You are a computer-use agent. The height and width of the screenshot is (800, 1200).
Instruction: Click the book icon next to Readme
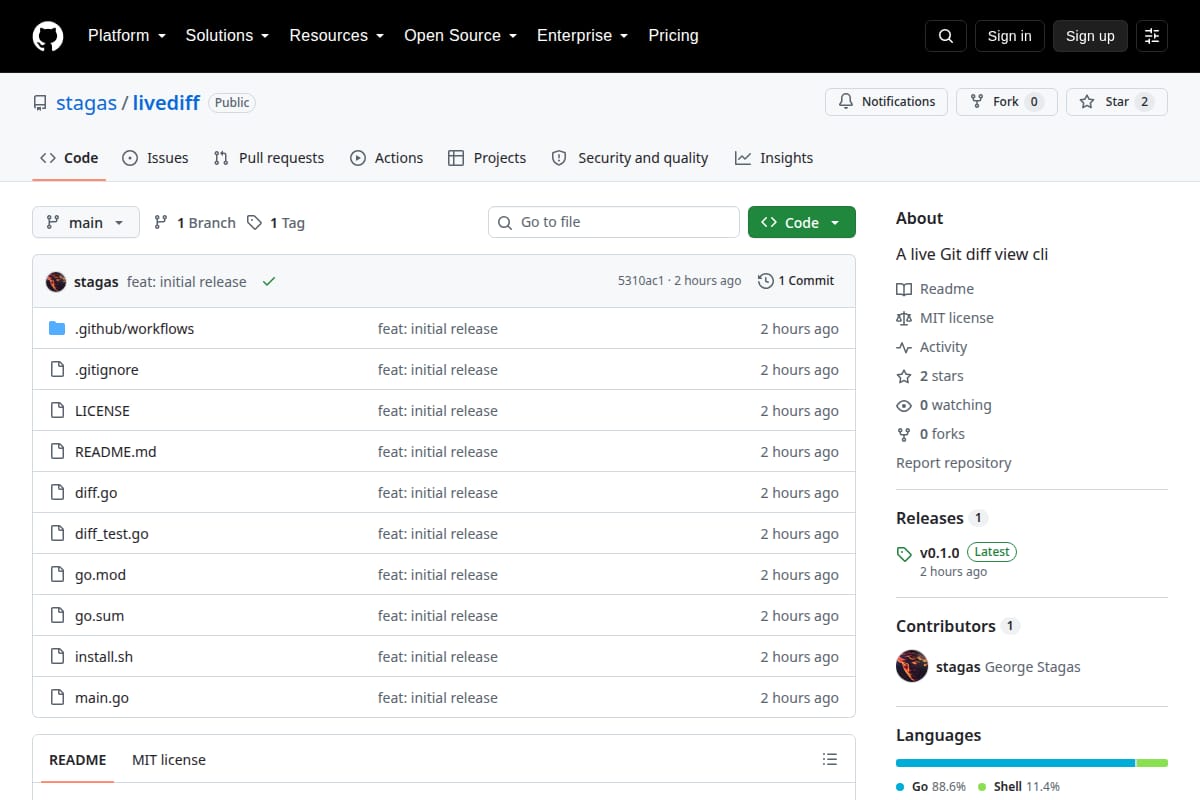click(904, 289)
